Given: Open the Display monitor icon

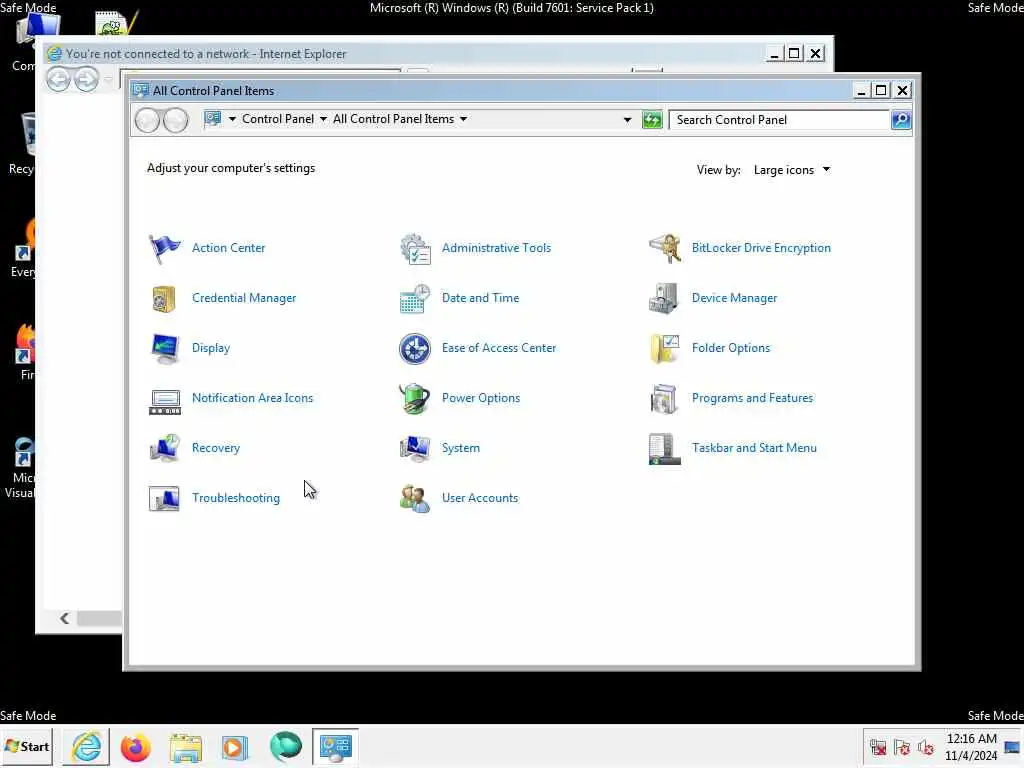Looking at the screenshot, I should (165, 348).
